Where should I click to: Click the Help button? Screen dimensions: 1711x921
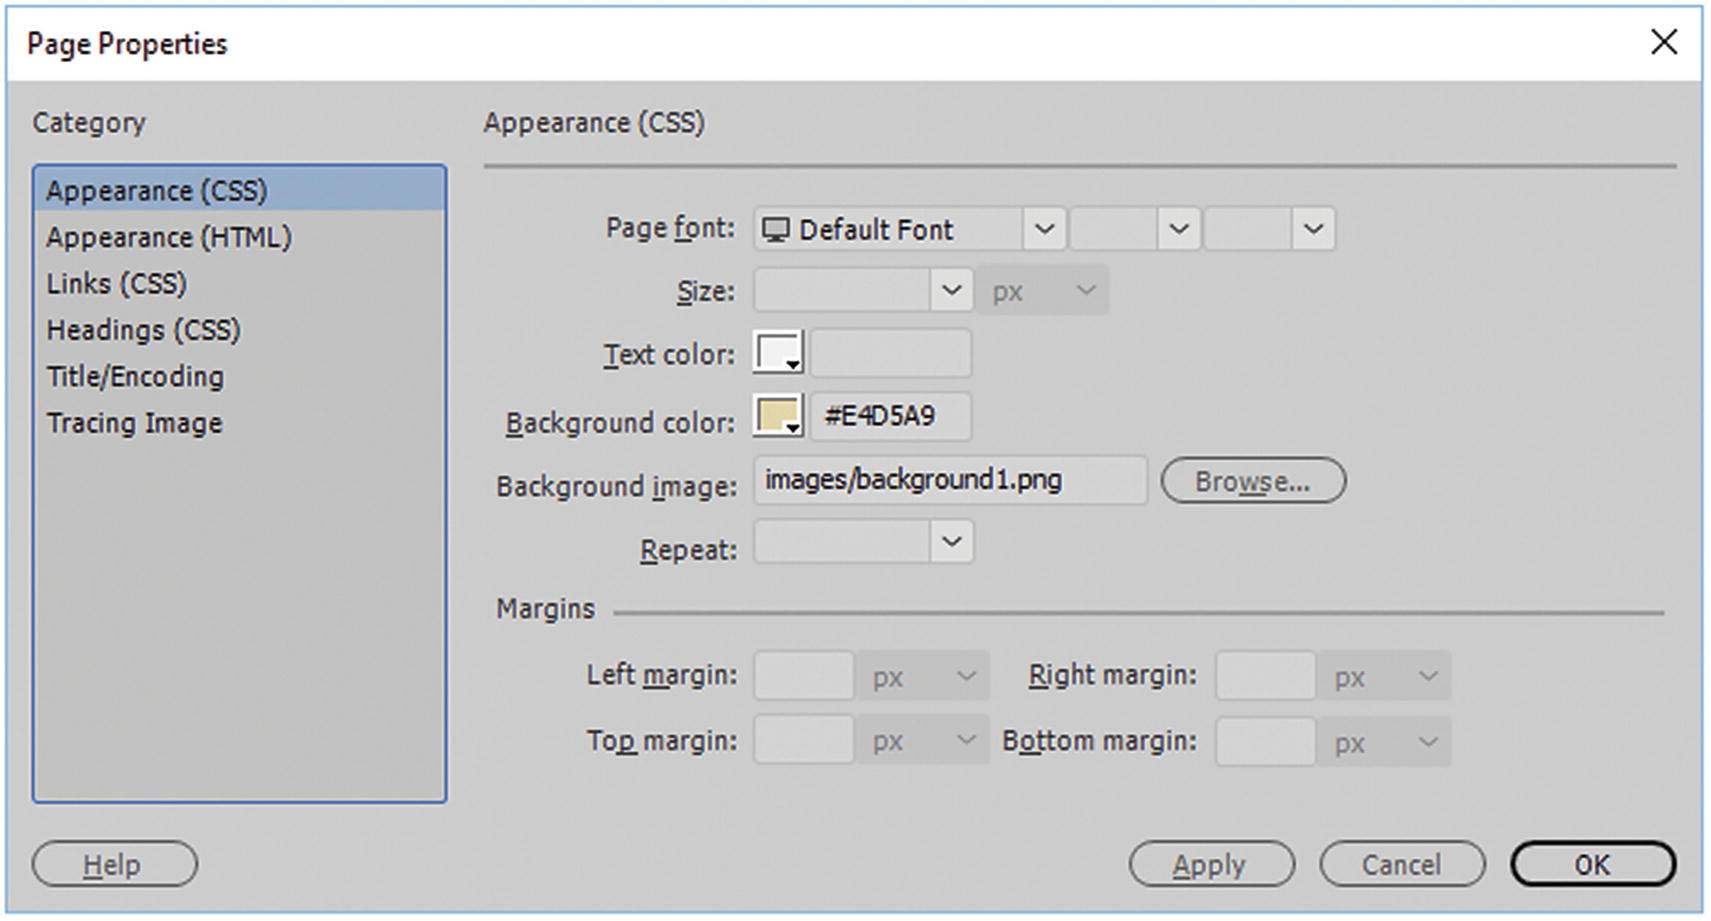[114, 864]
